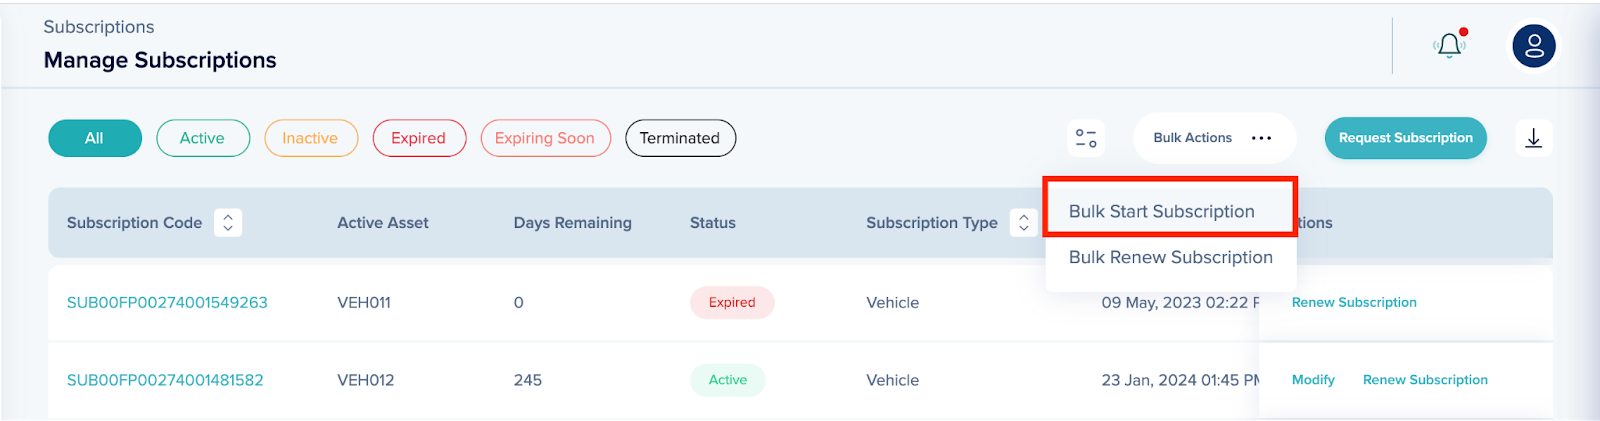Filter by Active subscriptions
The height and width of the screenshot is (421, 1600).
202,138
